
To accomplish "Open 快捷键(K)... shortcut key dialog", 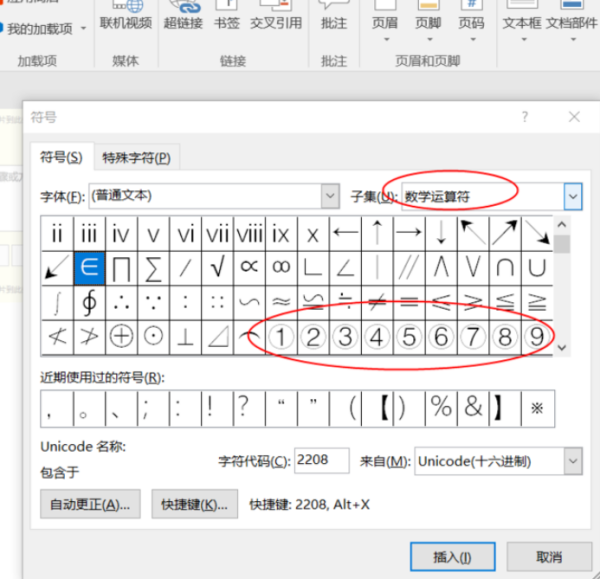I will coord(194,504).
